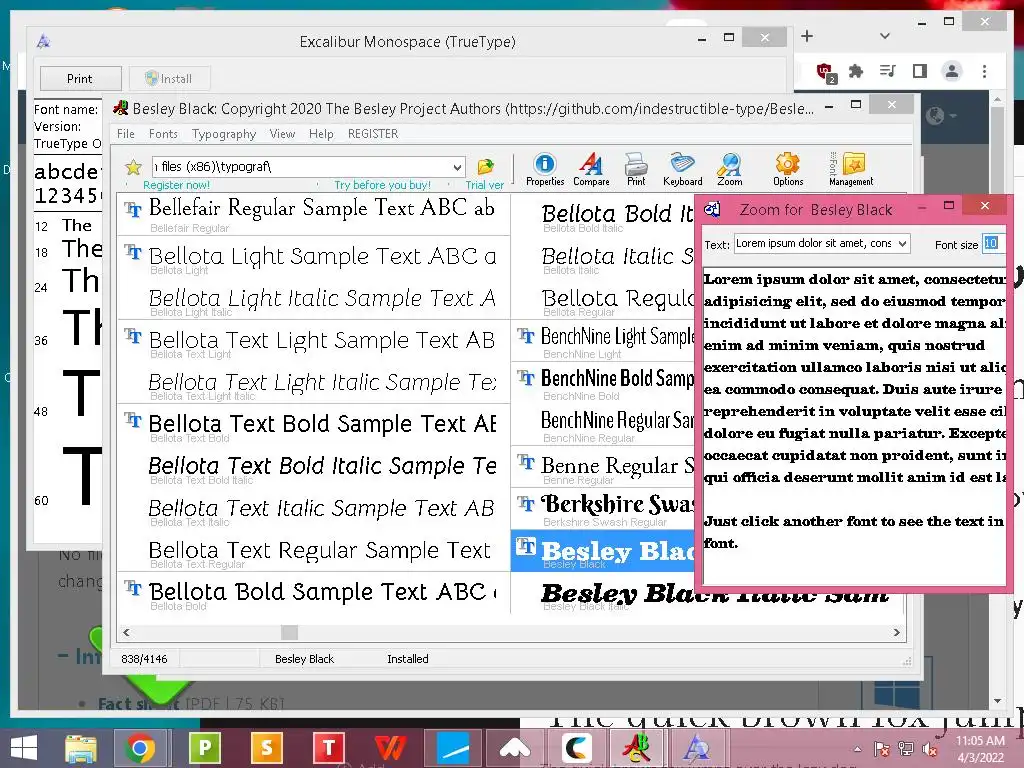
Task: Open Chrome extensions puzzle icon
Action: pos(856,71)
